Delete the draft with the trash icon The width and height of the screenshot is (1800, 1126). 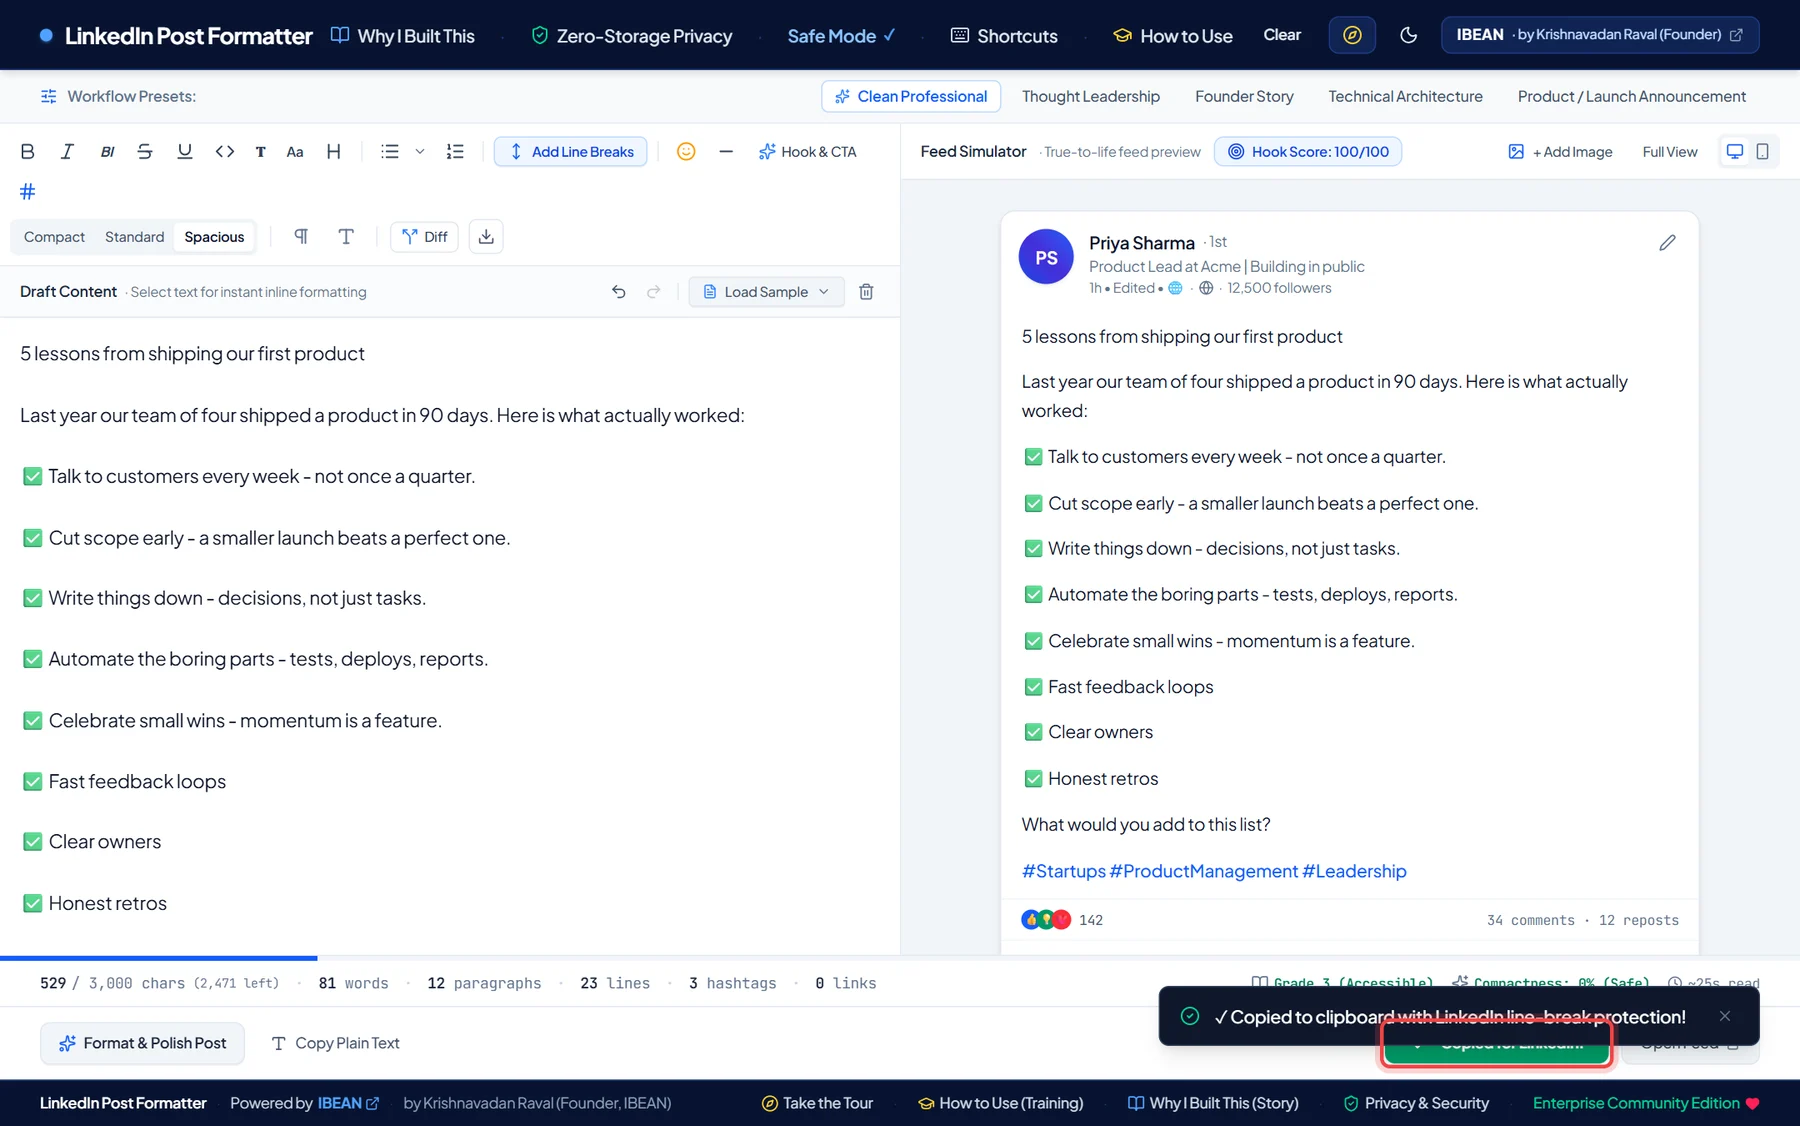[x=867, y=292]
